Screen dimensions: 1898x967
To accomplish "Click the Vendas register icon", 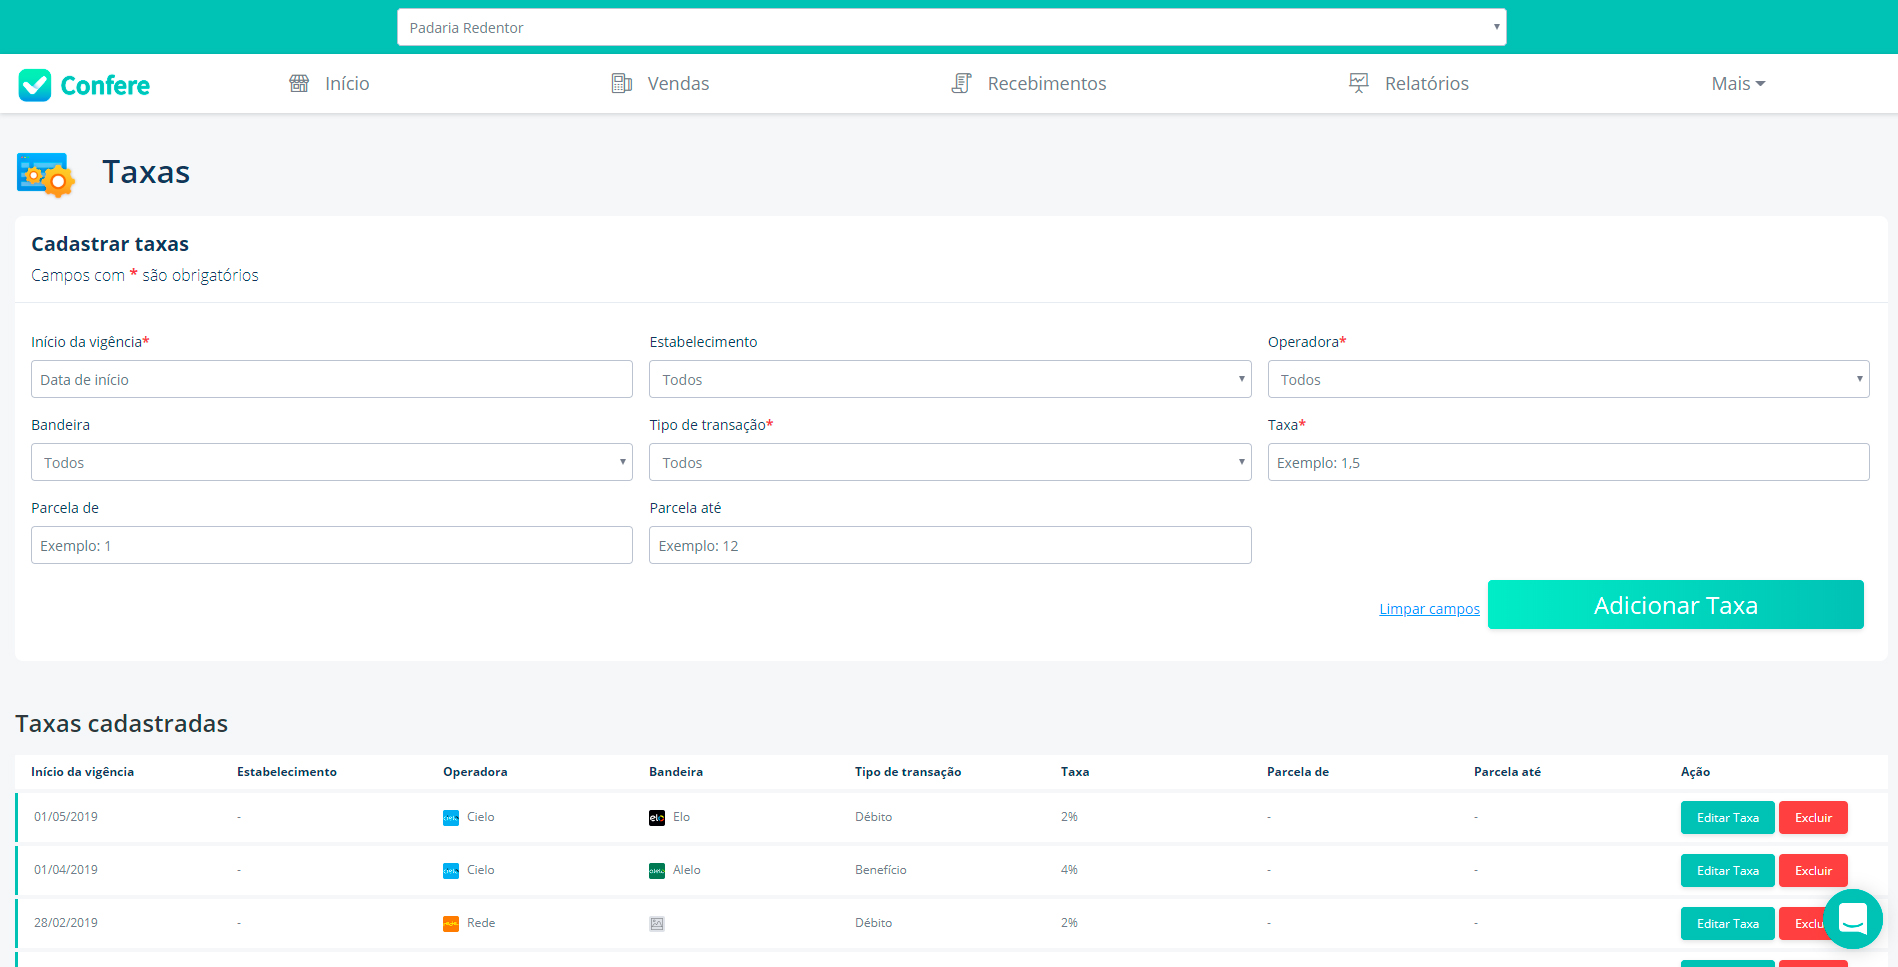I will click(x=621, y=83).
